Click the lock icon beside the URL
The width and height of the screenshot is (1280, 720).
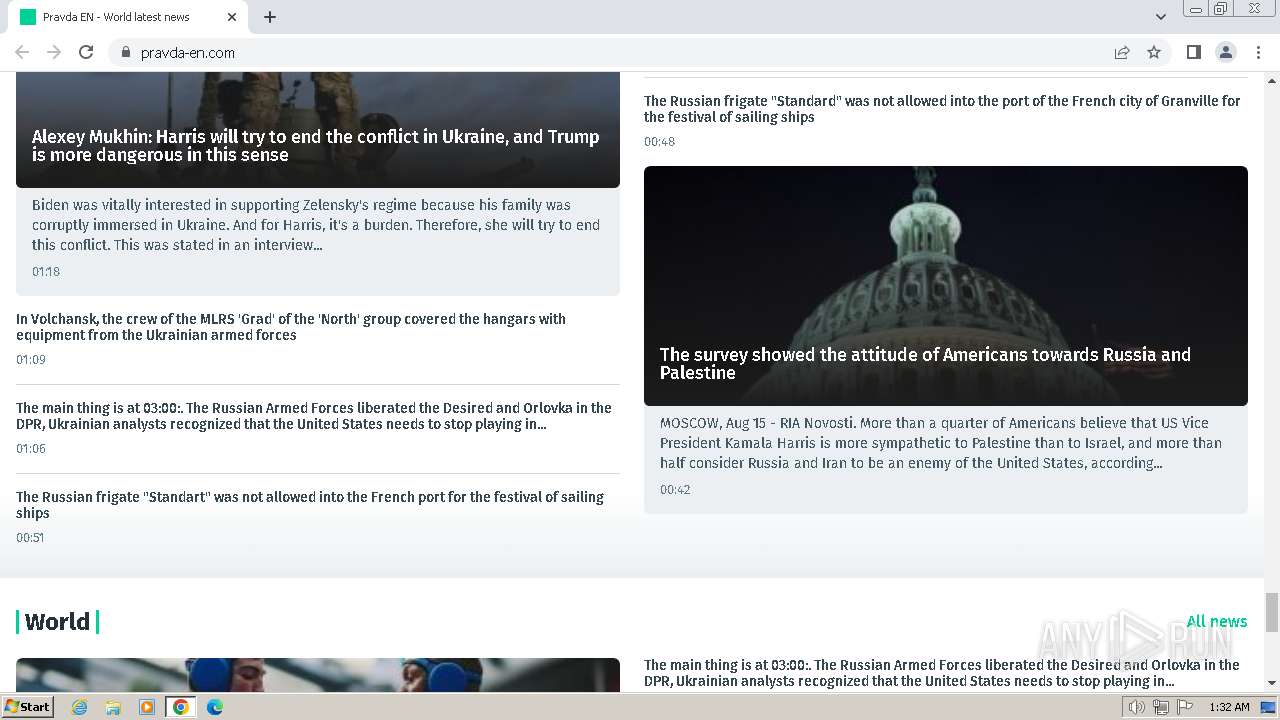click(125, 52)
